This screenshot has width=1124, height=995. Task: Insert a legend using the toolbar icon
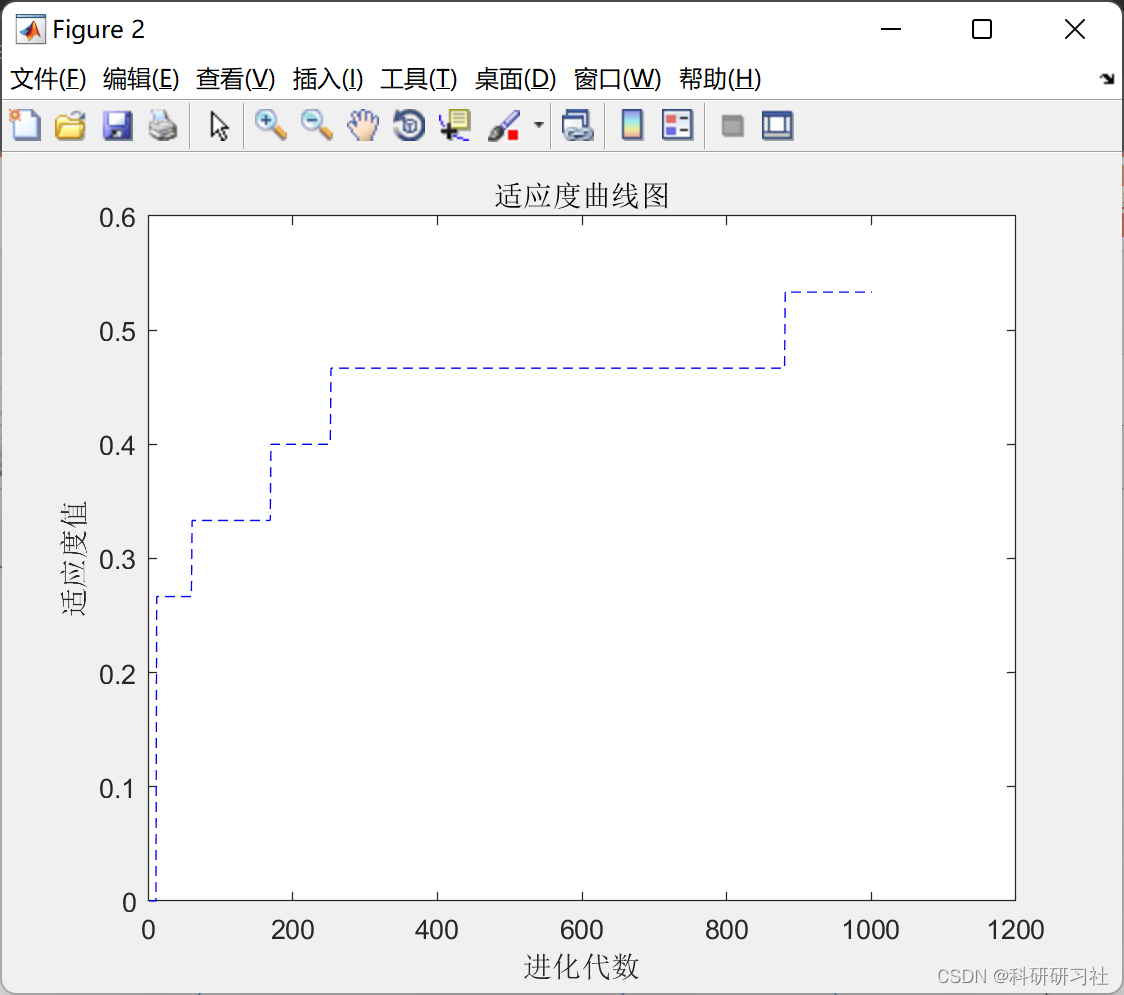pyautogui.click(x=677, y=126)
